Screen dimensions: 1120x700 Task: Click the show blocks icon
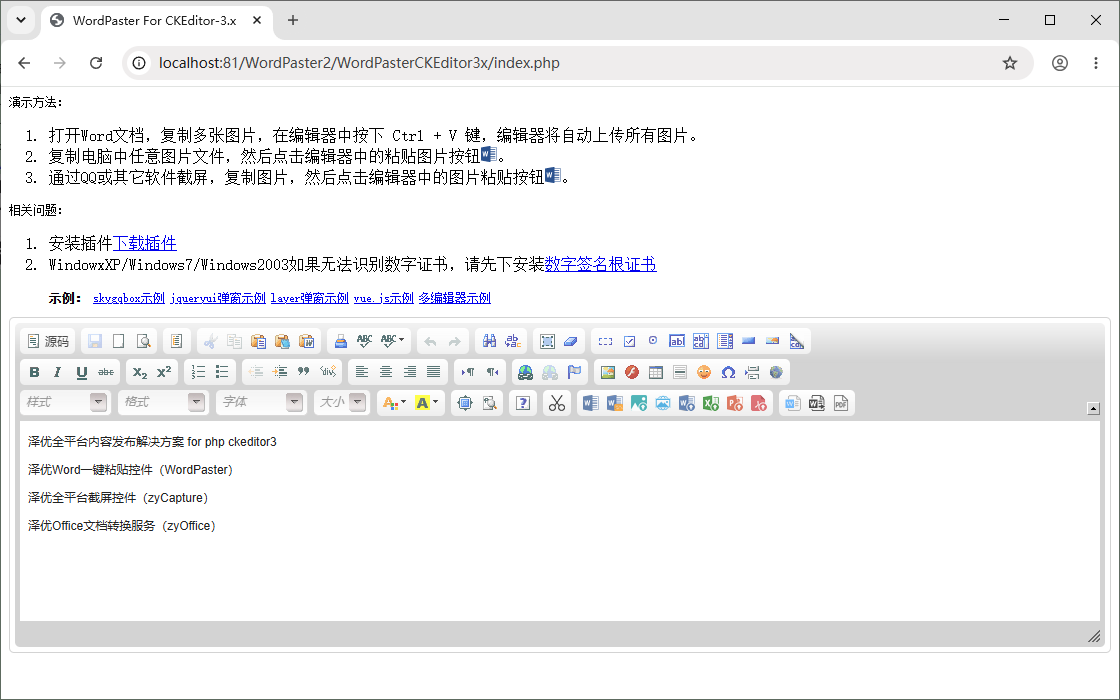click(x=489, y=403)
